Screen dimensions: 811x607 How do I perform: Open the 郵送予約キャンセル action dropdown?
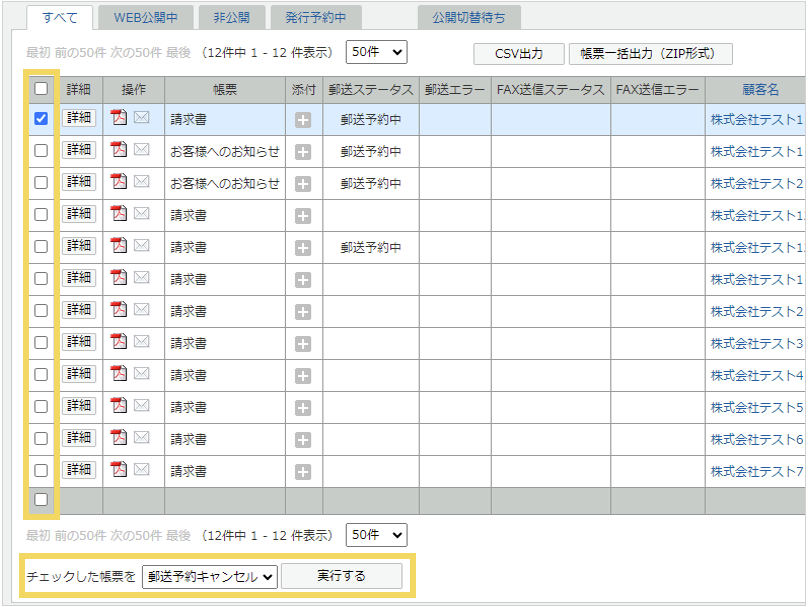click(x=209, y=577)
